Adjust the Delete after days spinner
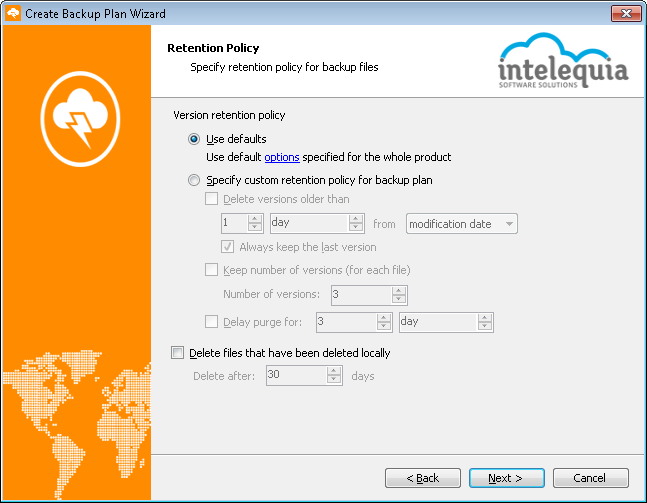647x503 pixels. coord(334,375)
